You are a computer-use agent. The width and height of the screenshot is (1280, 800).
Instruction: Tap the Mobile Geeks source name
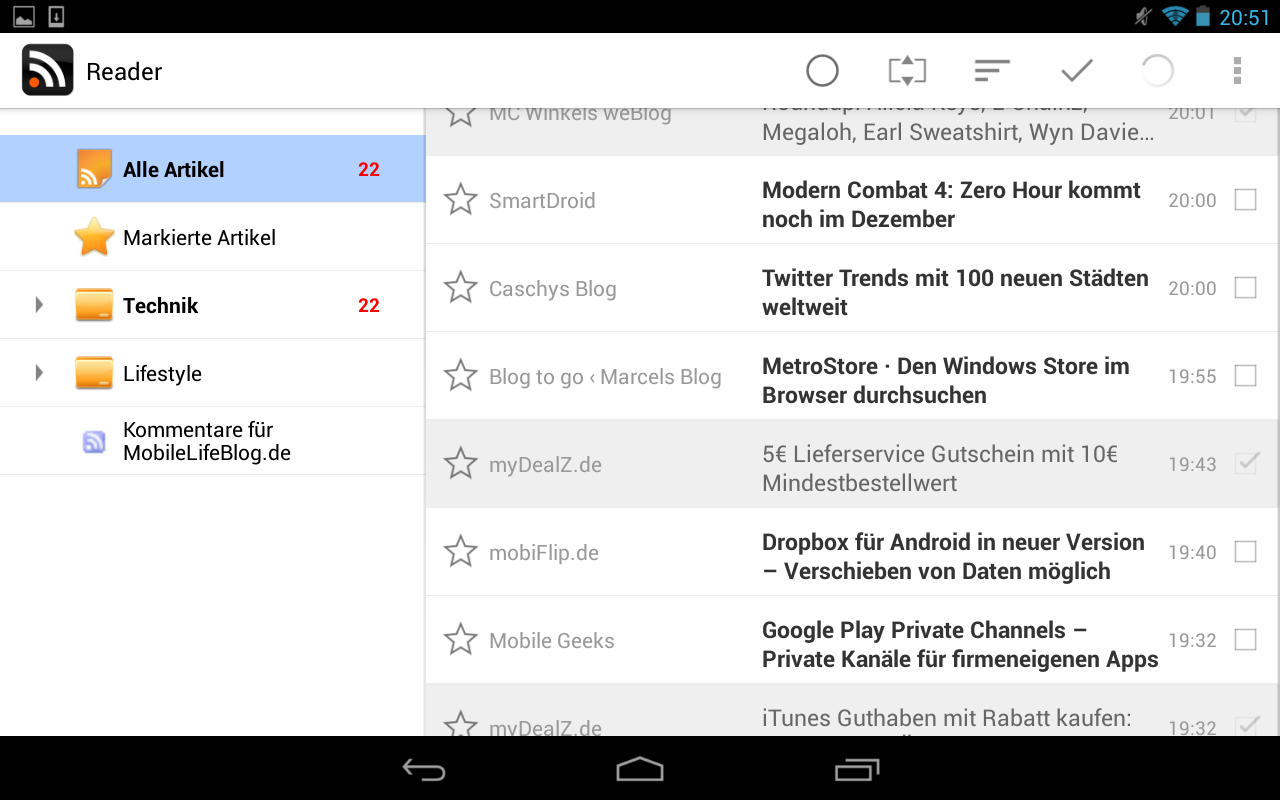552,640
